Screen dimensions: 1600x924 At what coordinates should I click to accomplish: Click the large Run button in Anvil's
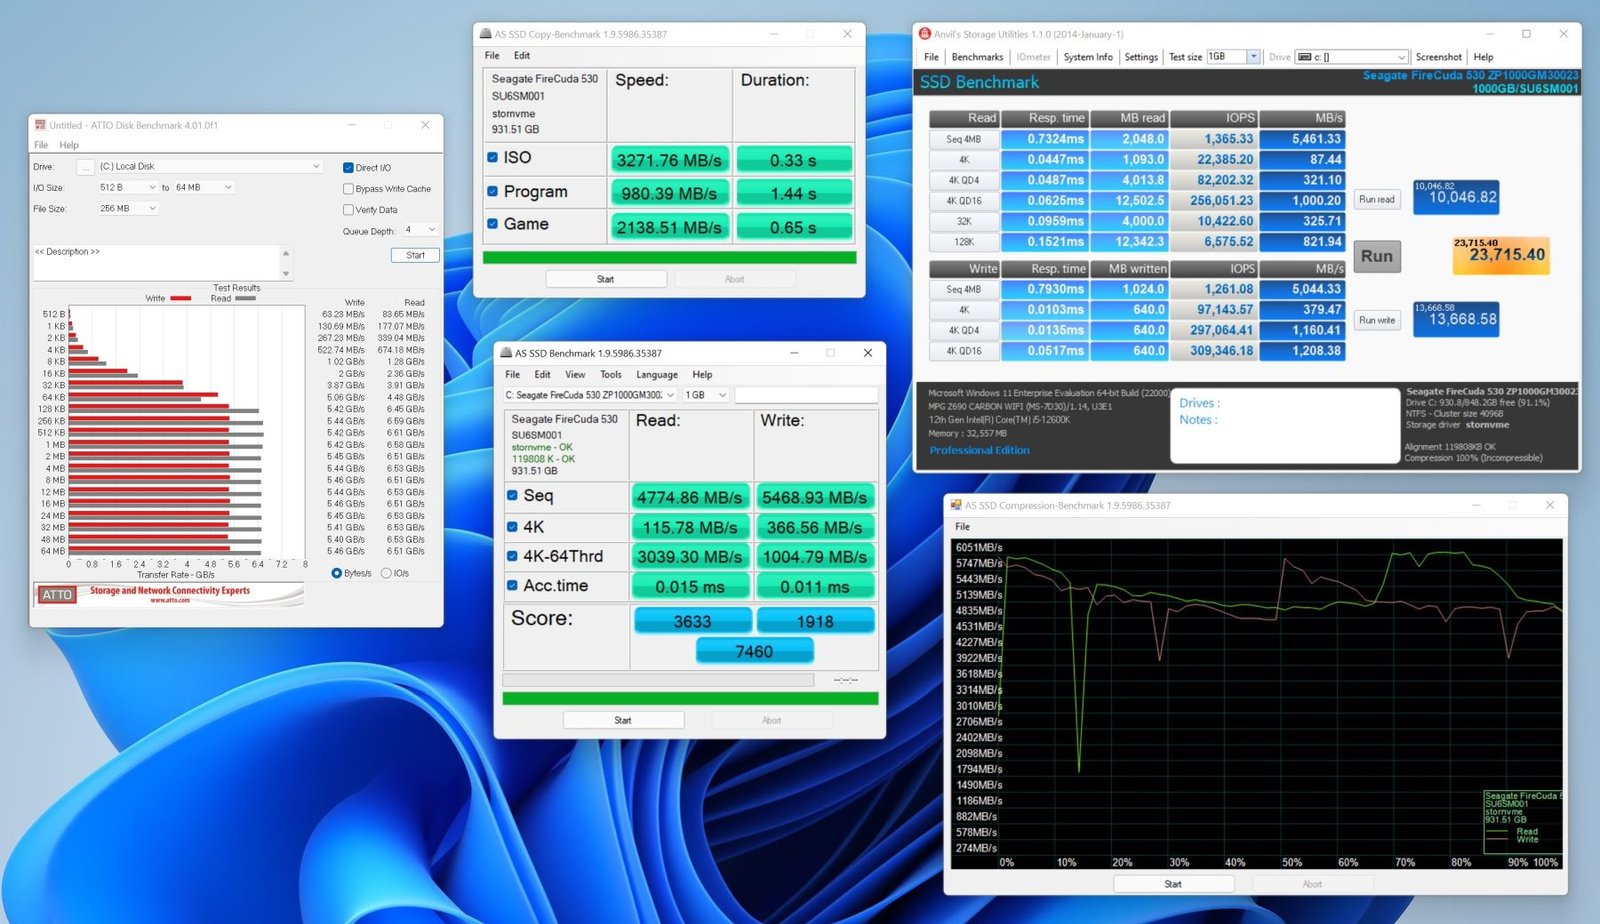click(1376, 256)
